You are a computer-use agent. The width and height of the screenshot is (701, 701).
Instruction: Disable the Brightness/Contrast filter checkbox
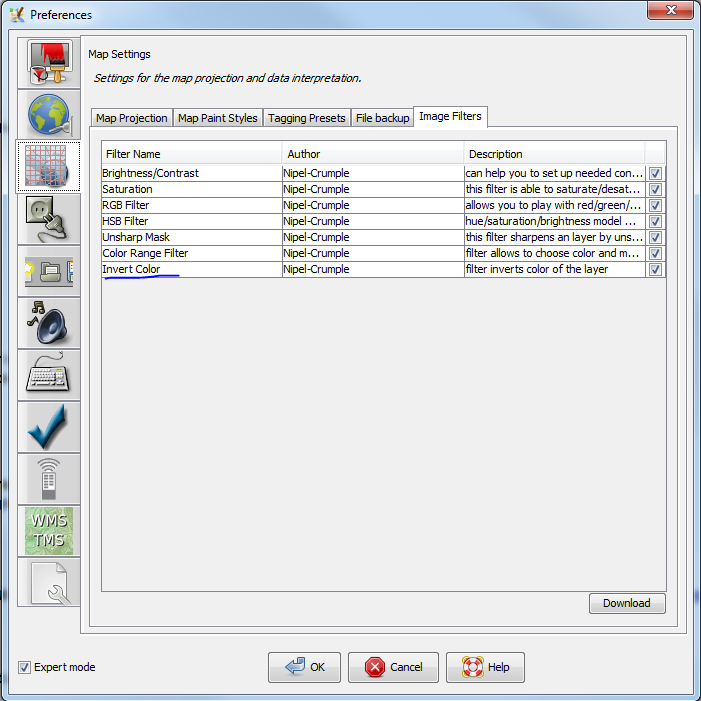coord(655,173)
